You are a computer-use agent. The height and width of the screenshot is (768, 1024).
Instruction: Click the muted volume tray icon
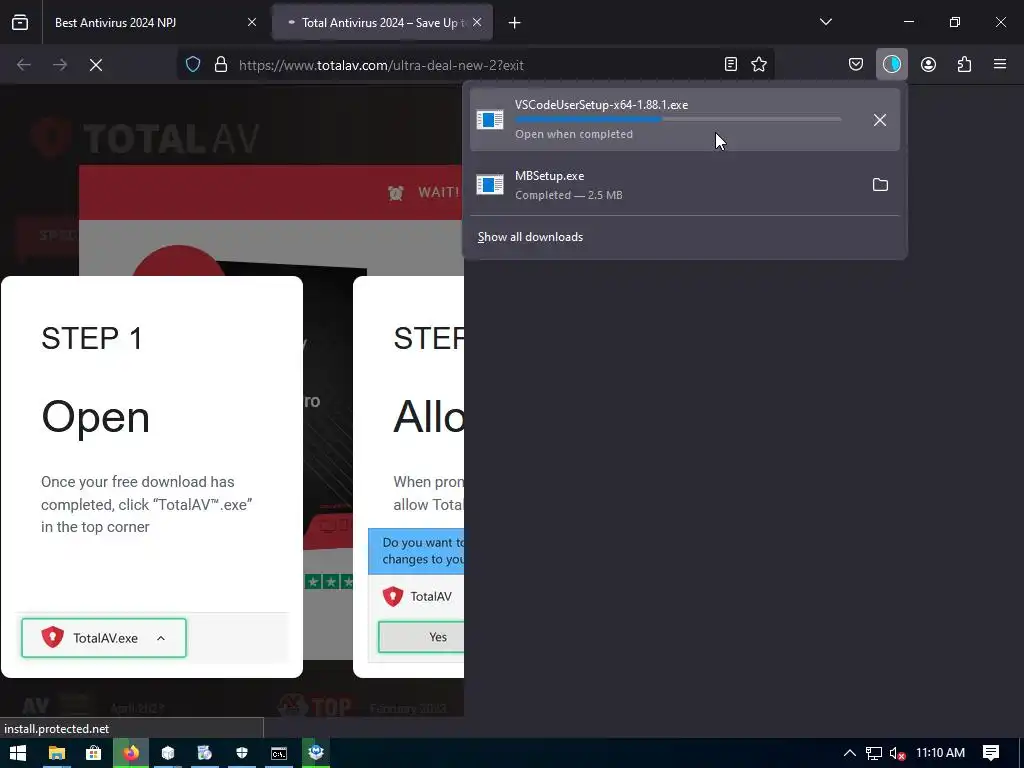[x=897, y=753]
